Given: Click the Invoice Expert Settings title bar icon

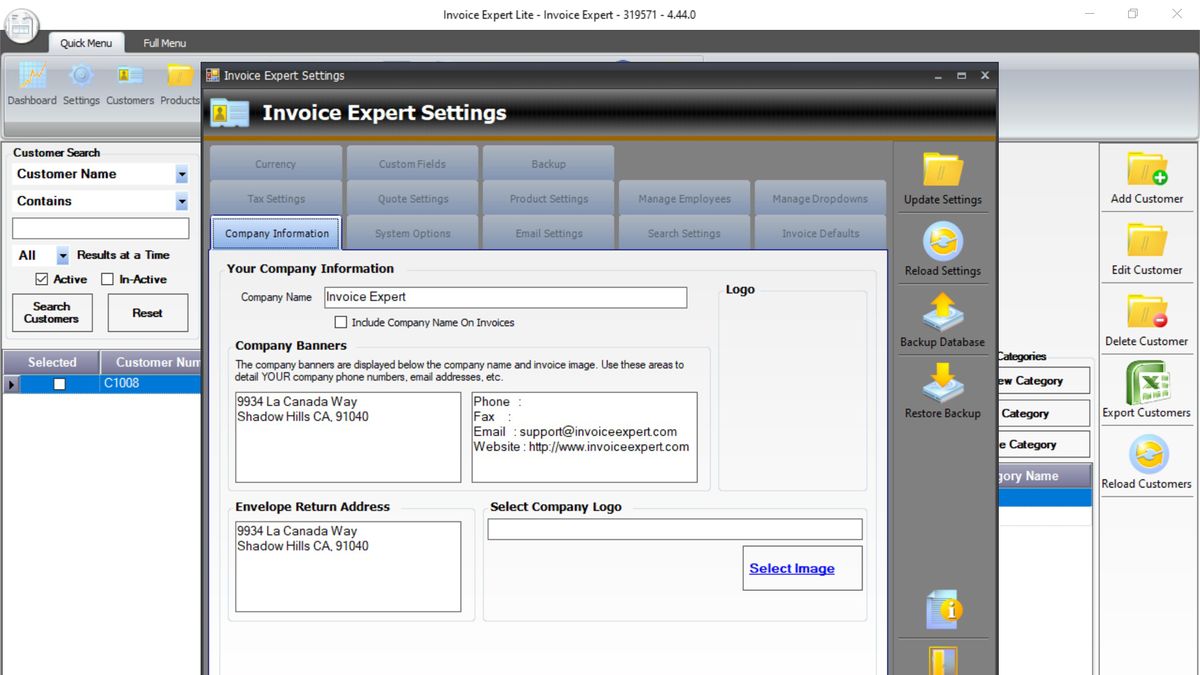Looking at the screenshot, I should [x=213, y=75].
